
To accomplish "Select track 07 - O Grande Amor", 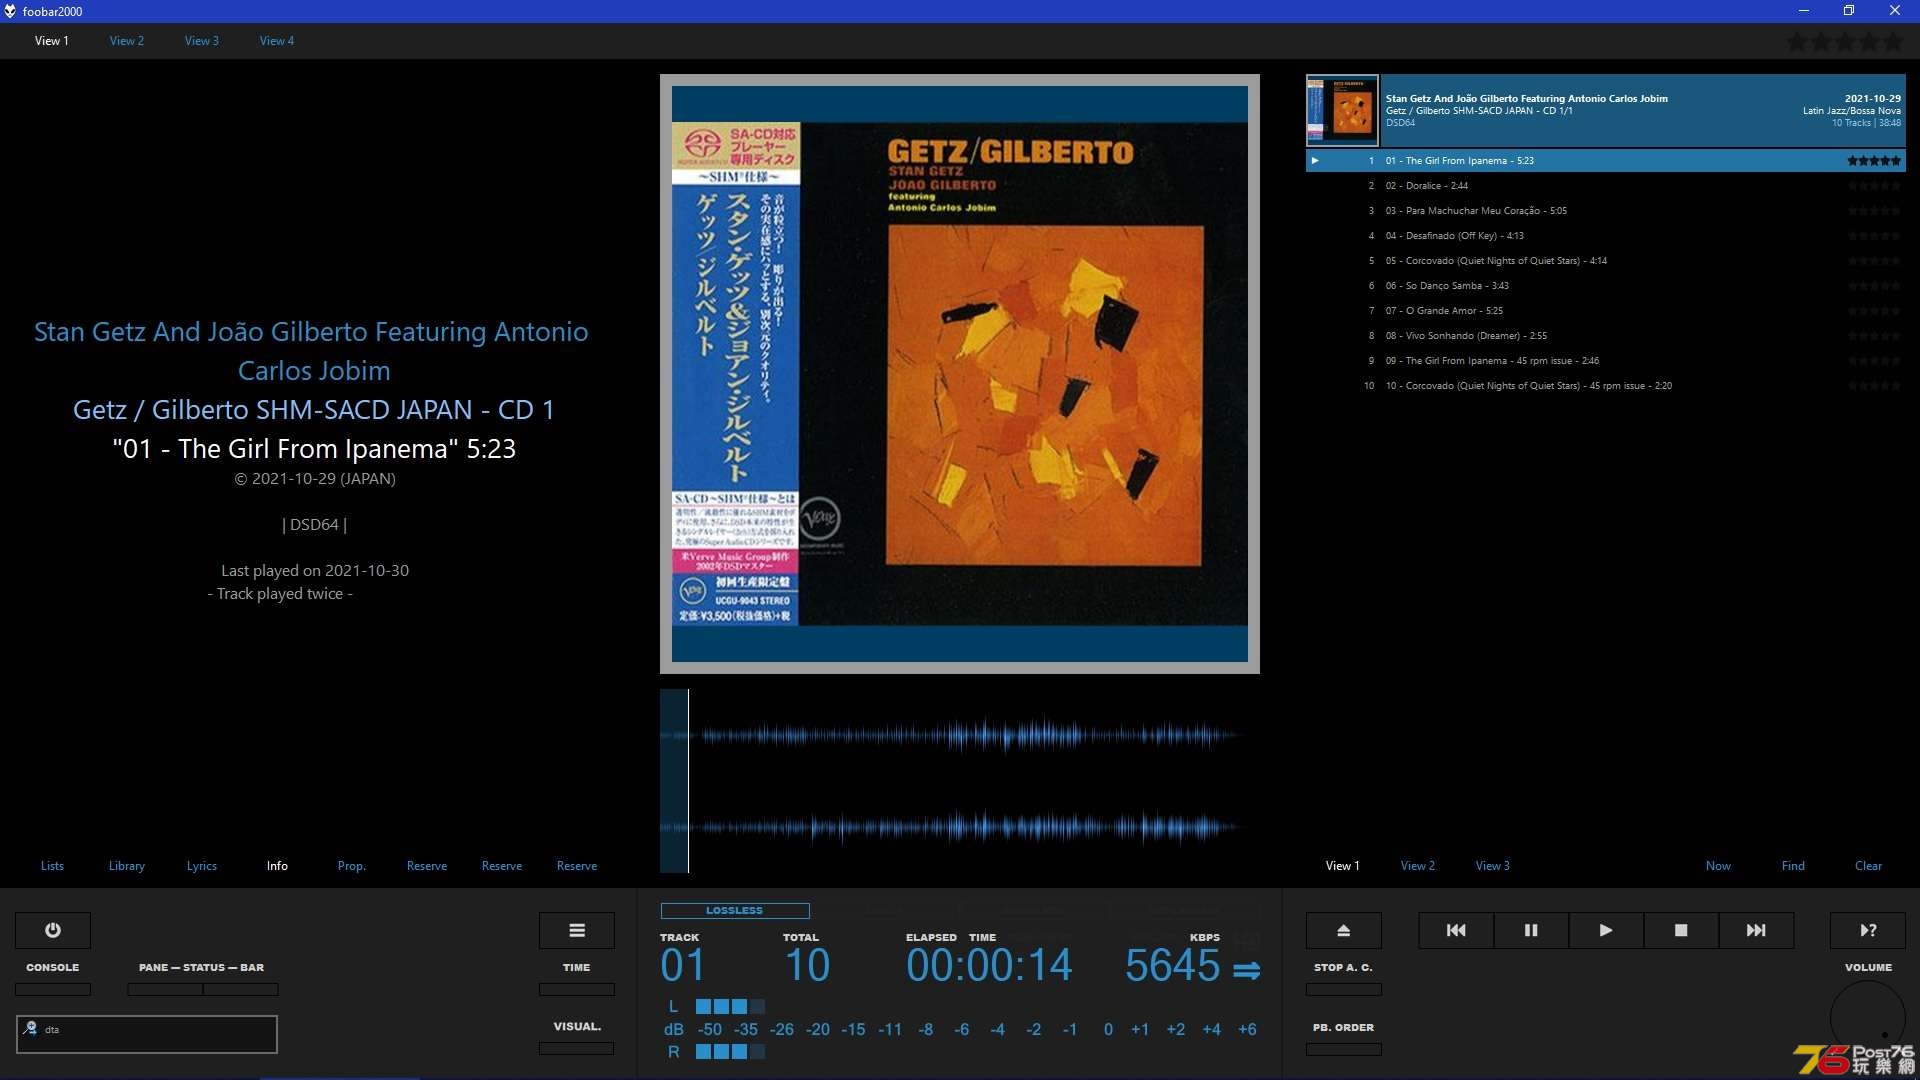I will (x=1606, y=311).
